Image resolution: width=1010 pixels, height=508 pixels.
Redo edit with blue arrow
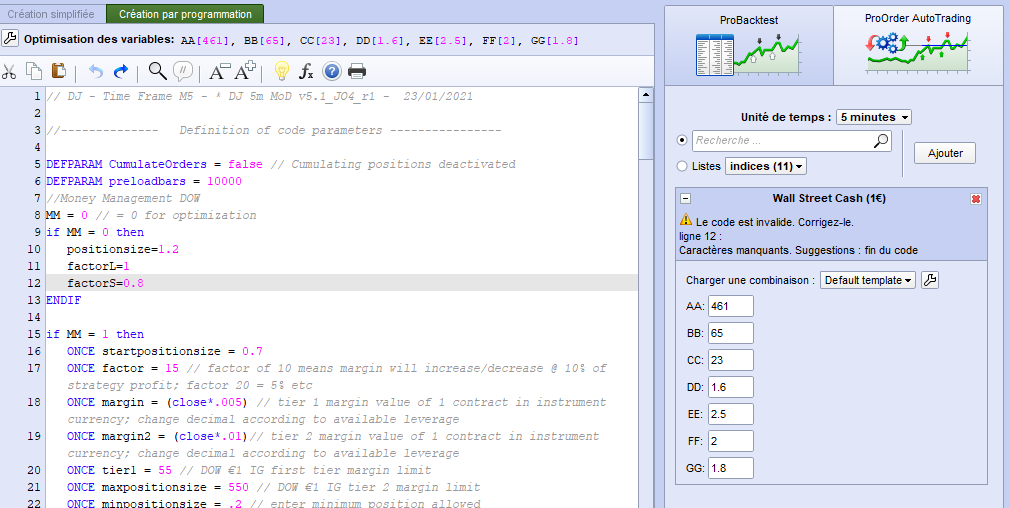tap(120, 71)
